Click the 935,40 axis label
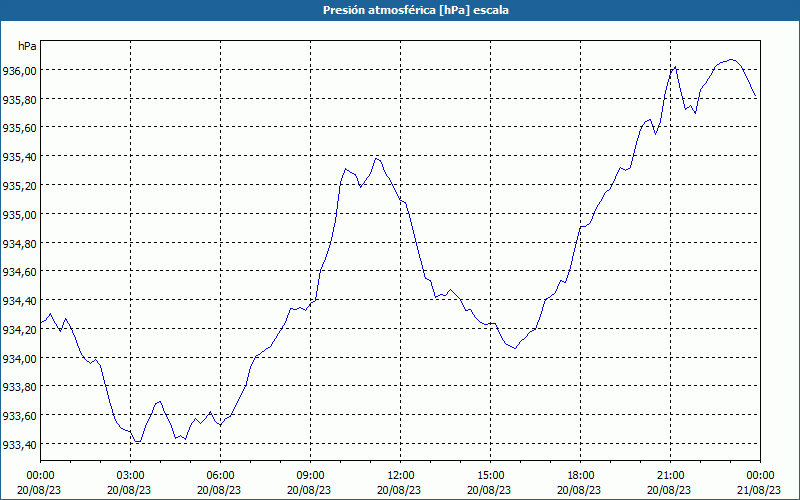This screenshot has width=800, height=500. tap(19, 157)
